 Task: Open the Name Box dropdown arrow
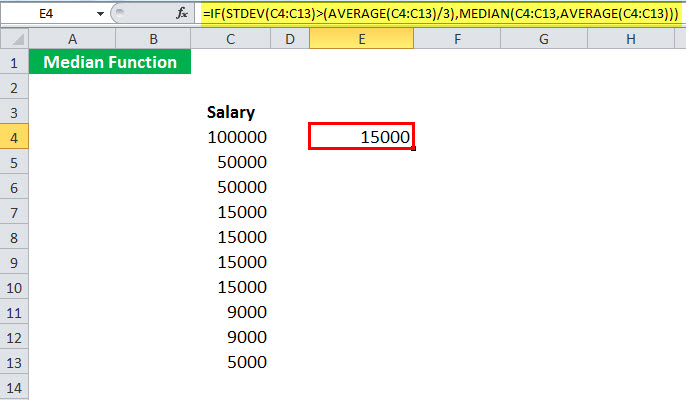coord(100,14)
